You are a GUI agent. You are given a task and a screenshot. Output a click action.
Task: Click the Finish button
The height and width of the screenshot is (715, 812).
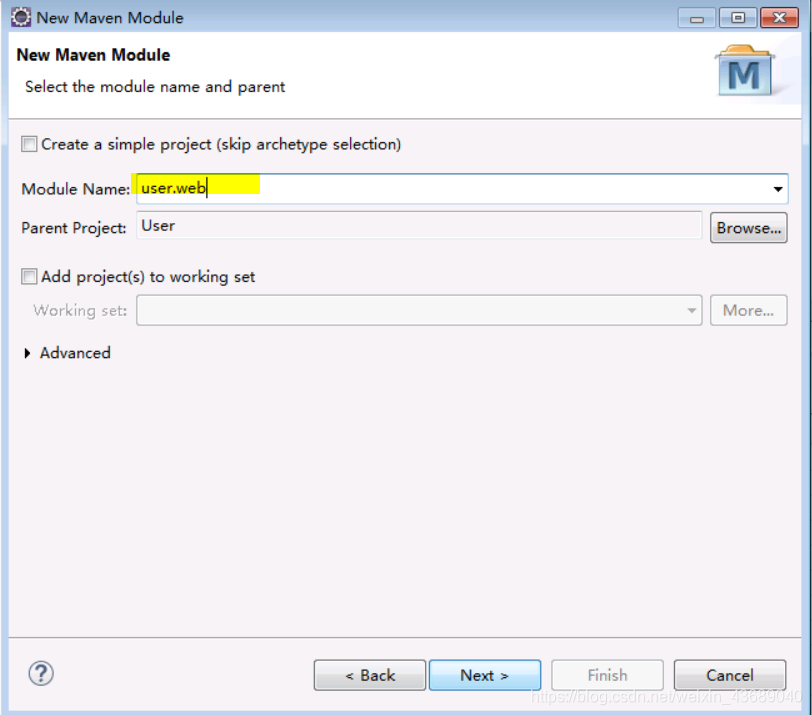(x=607, y=675)
